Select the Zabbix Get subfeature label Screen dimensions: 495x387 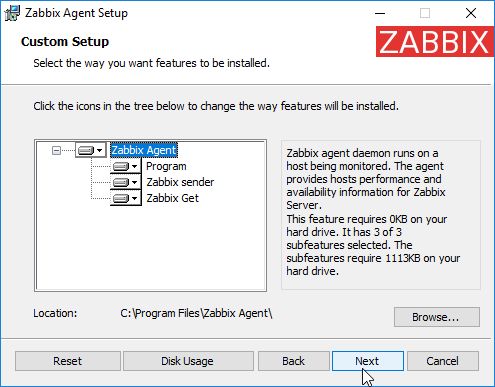[172, 198]
